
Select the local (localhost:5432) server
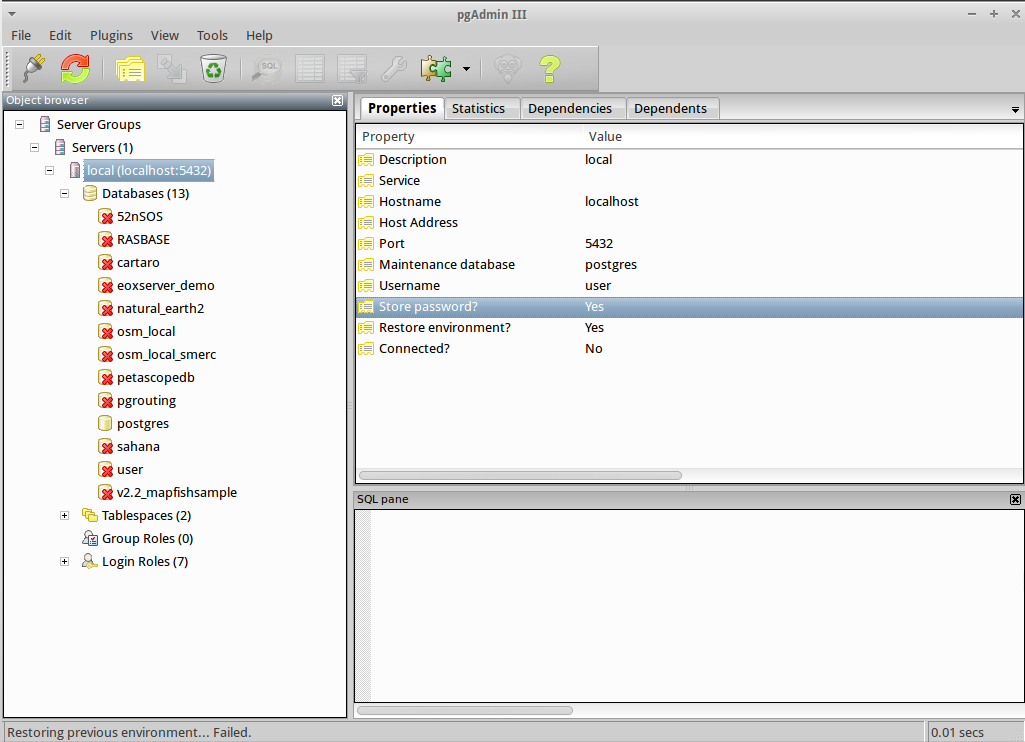pyautogui.click(x=149, y=171)
